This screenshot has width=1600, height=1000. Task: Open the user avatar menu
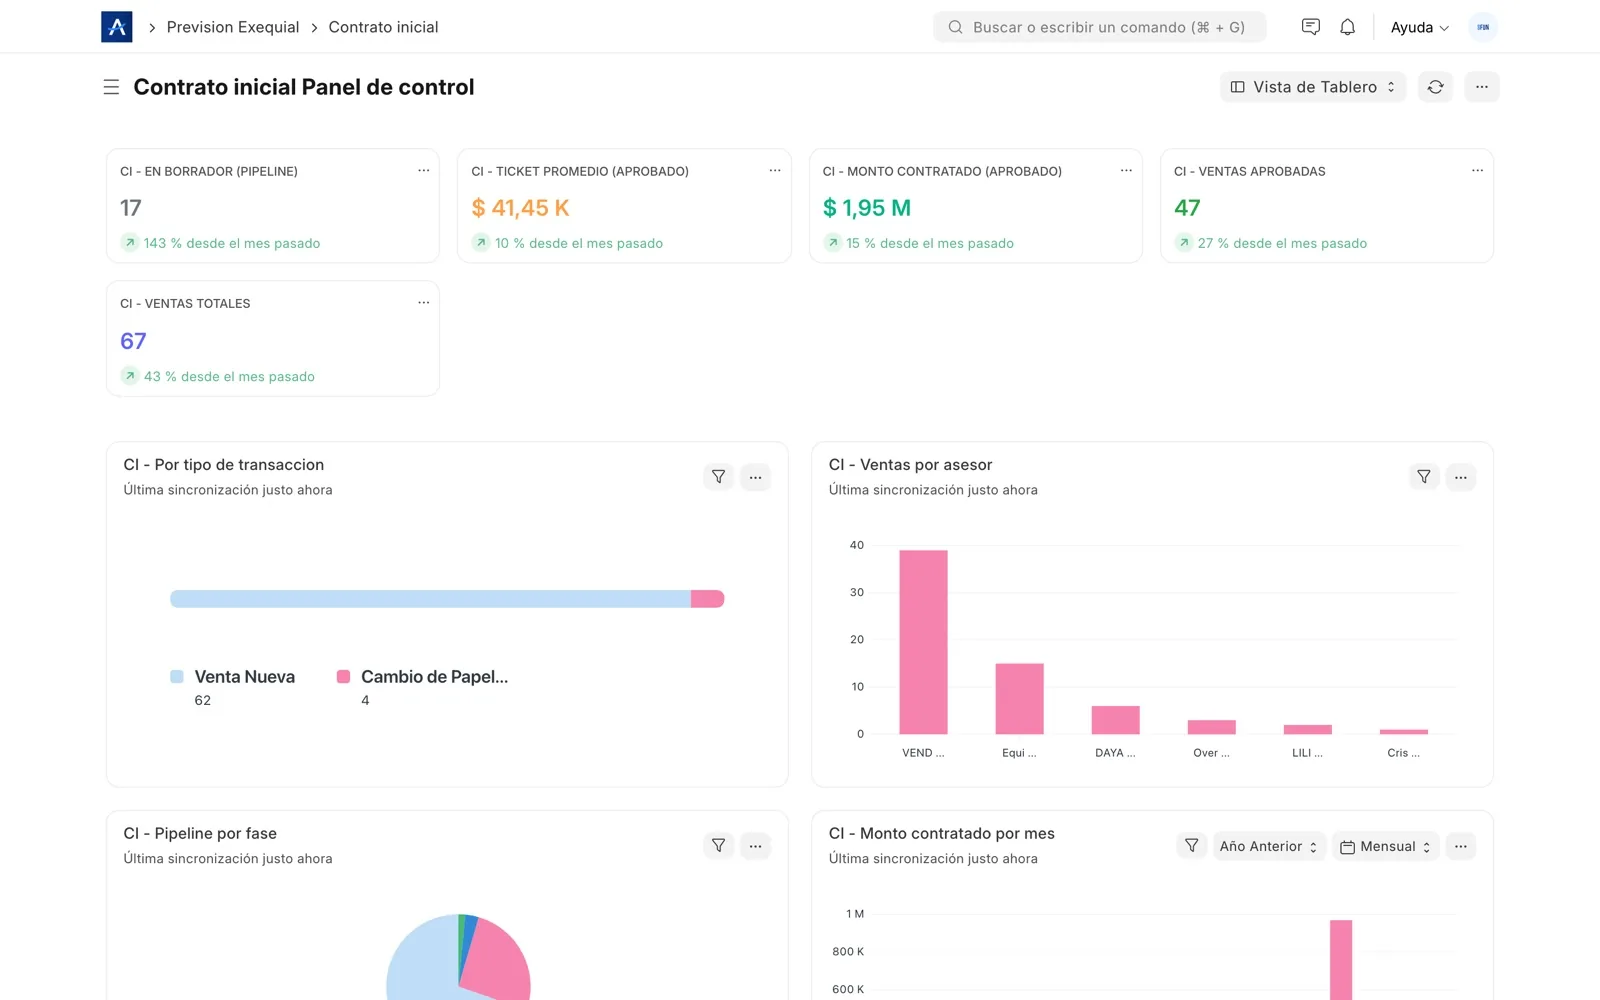[x=1483, y=27]
